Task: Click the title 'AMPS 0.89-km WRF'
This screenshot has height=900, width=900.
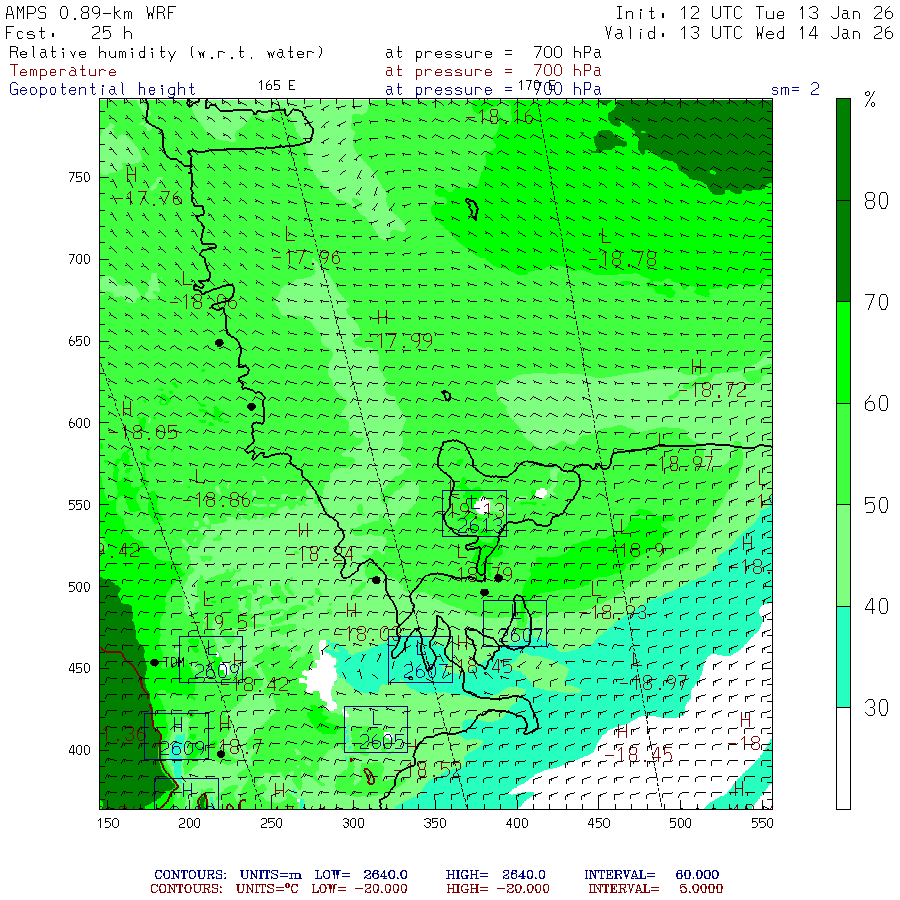Action: [91, 13]
